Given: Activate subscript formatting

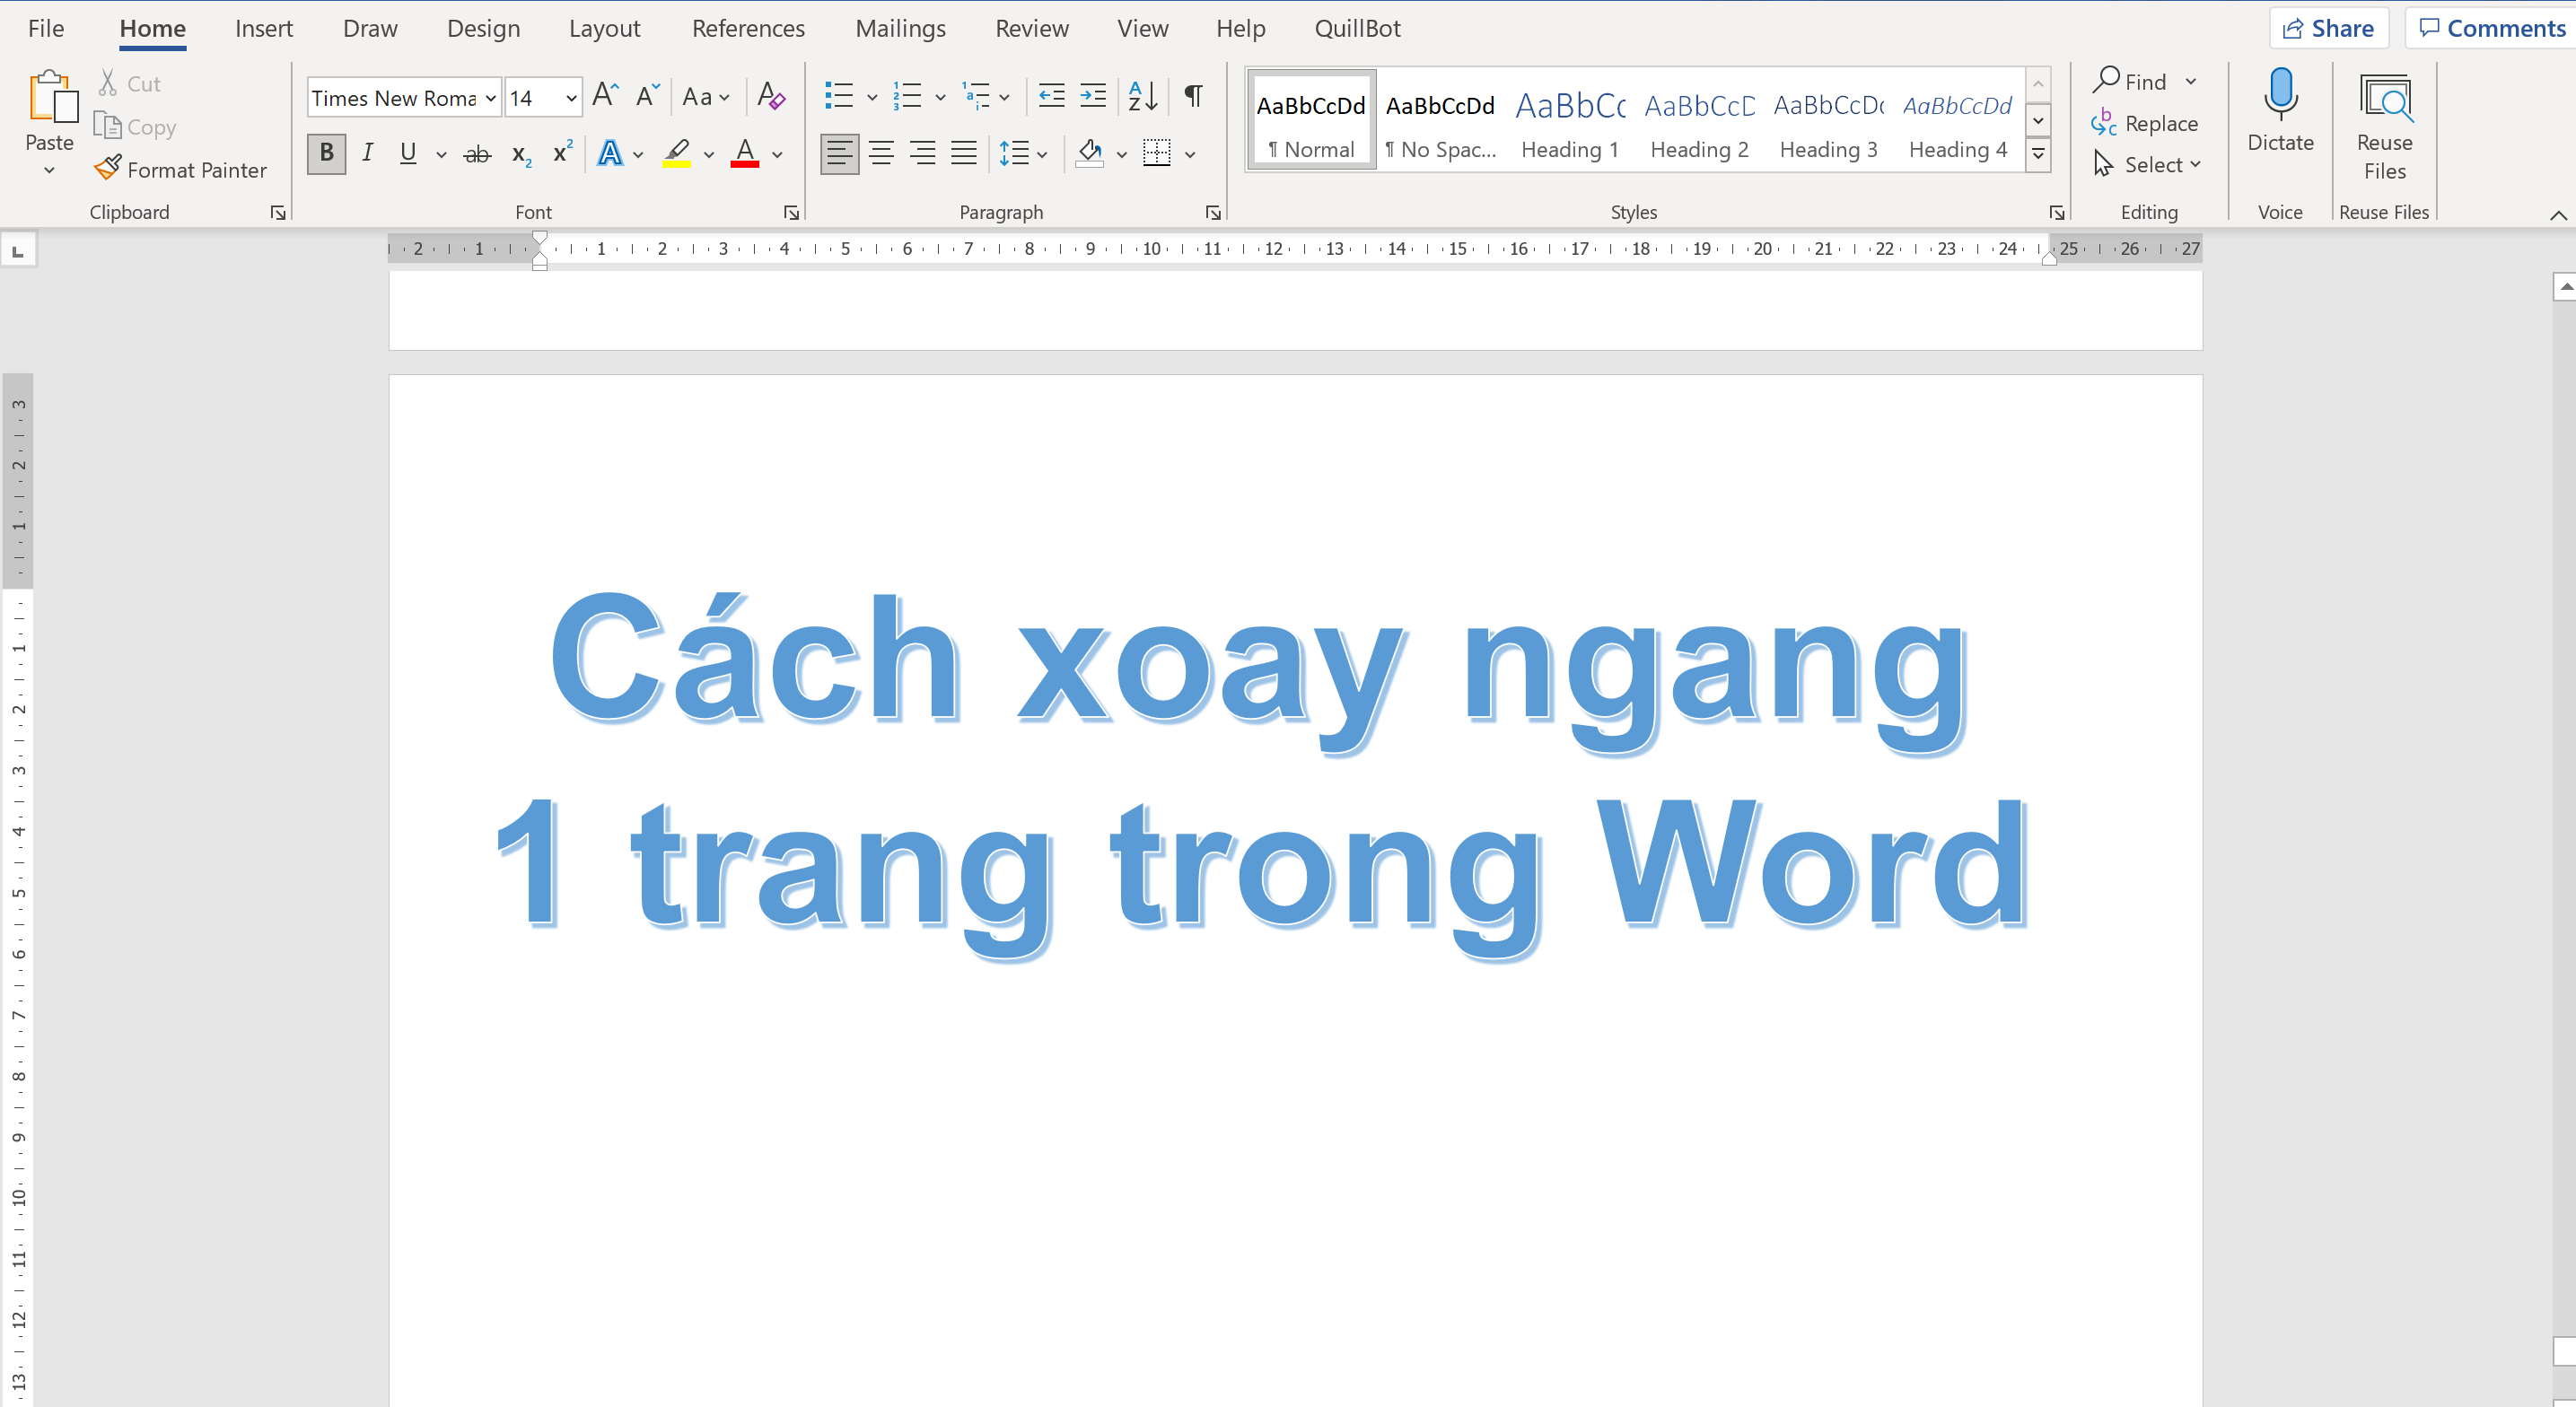Looking at the screenshot, I should pos(519,153).
